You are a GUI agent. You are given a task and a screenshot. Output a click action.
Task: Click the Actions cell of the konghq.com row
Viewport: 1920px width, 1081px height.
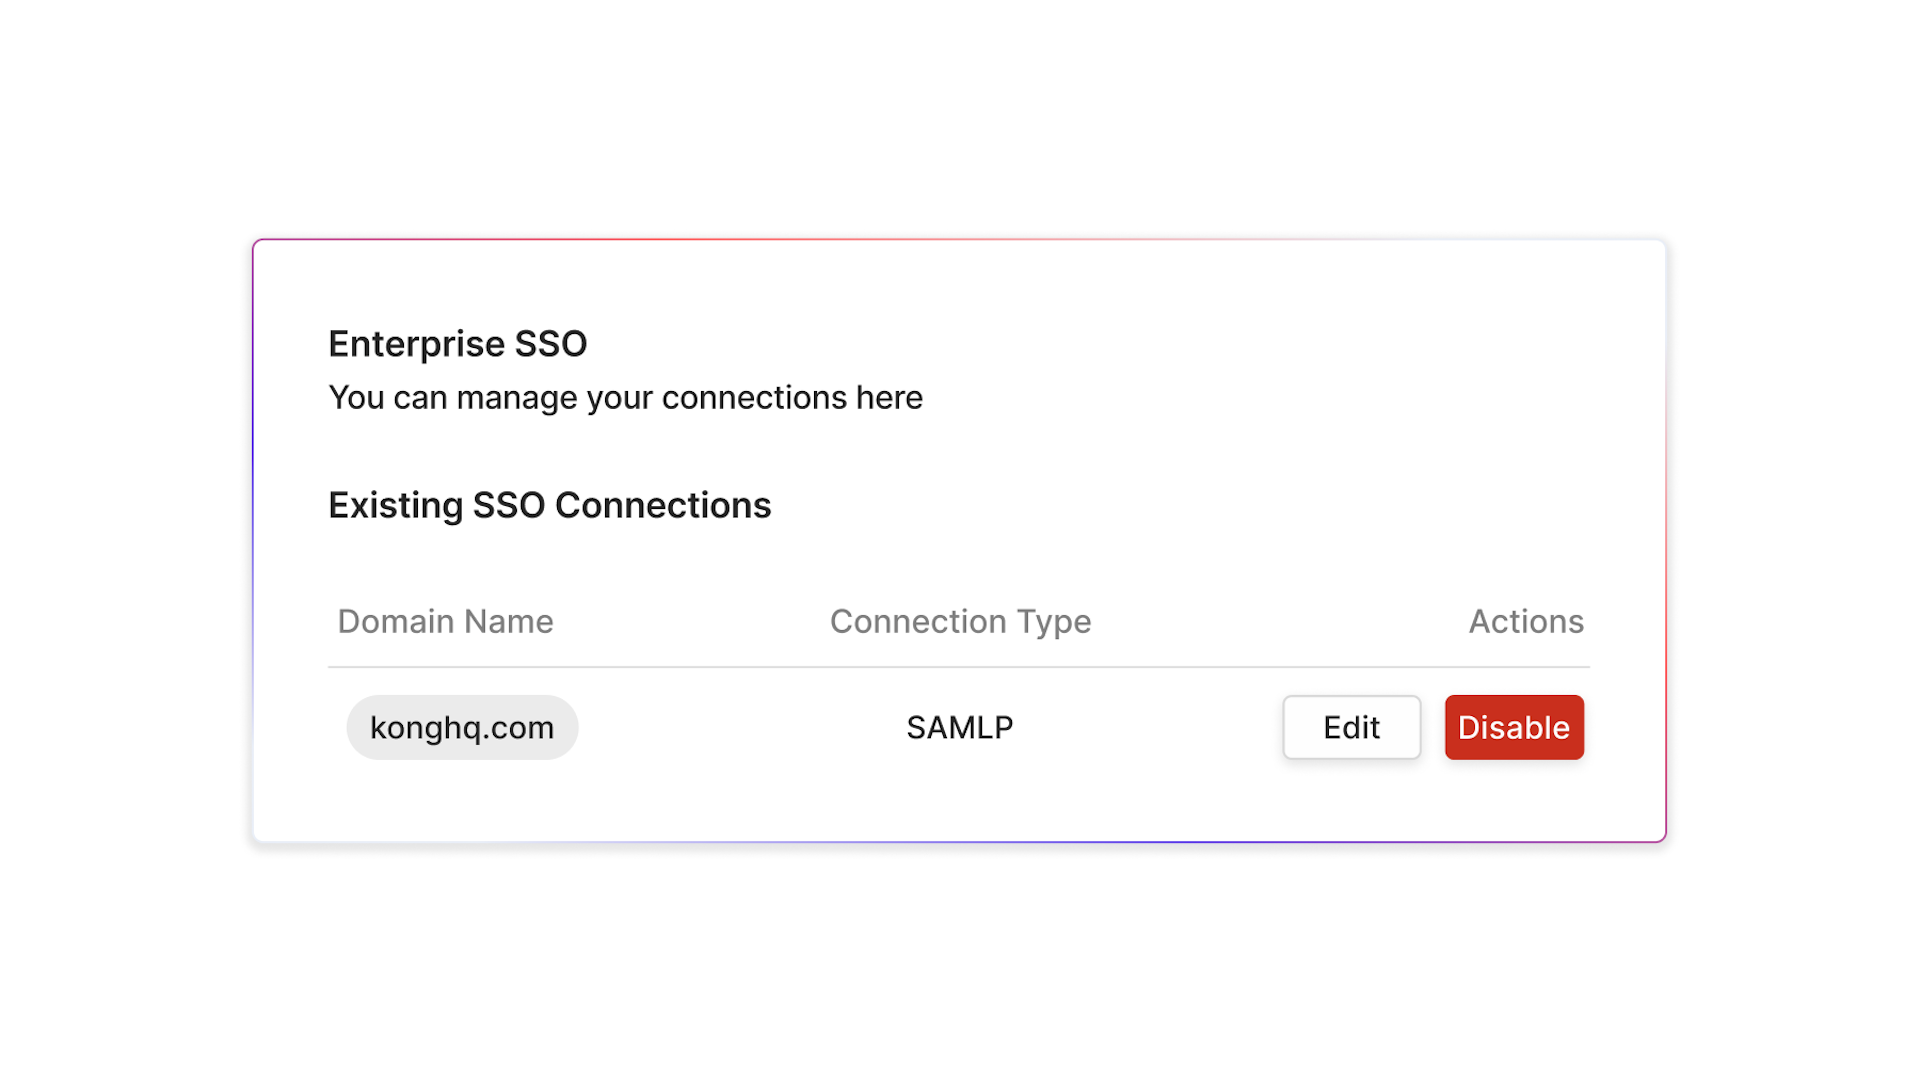tap(1433, 727)
